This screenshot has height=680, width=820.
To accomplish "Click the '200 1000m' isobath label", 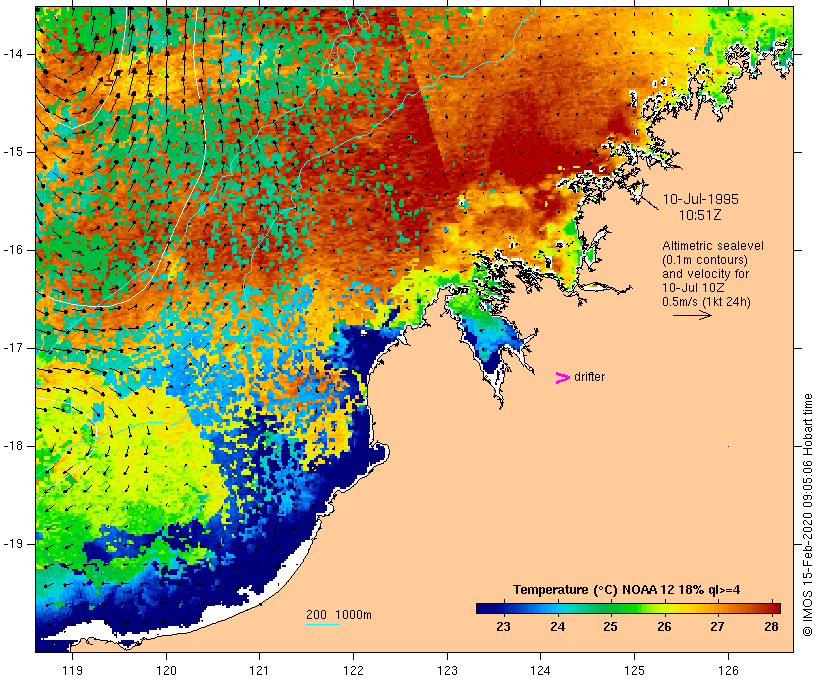I will tap(339, 615).
